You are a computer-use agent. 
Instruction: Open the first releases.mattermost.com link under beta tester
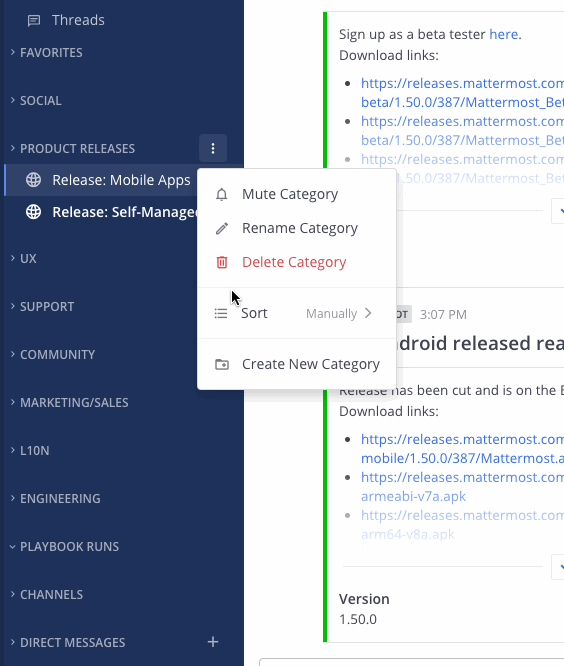pyautogui.click(x=462, y=93)
